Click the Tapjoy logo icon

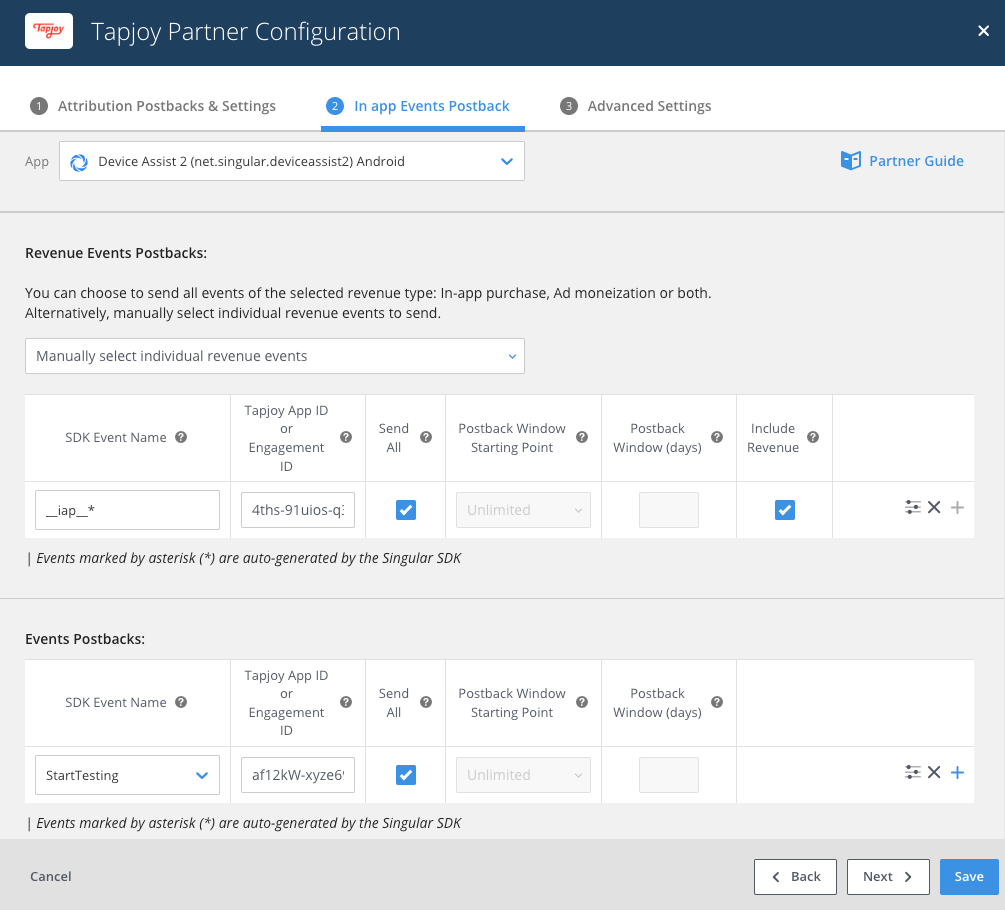coord(49,31)
